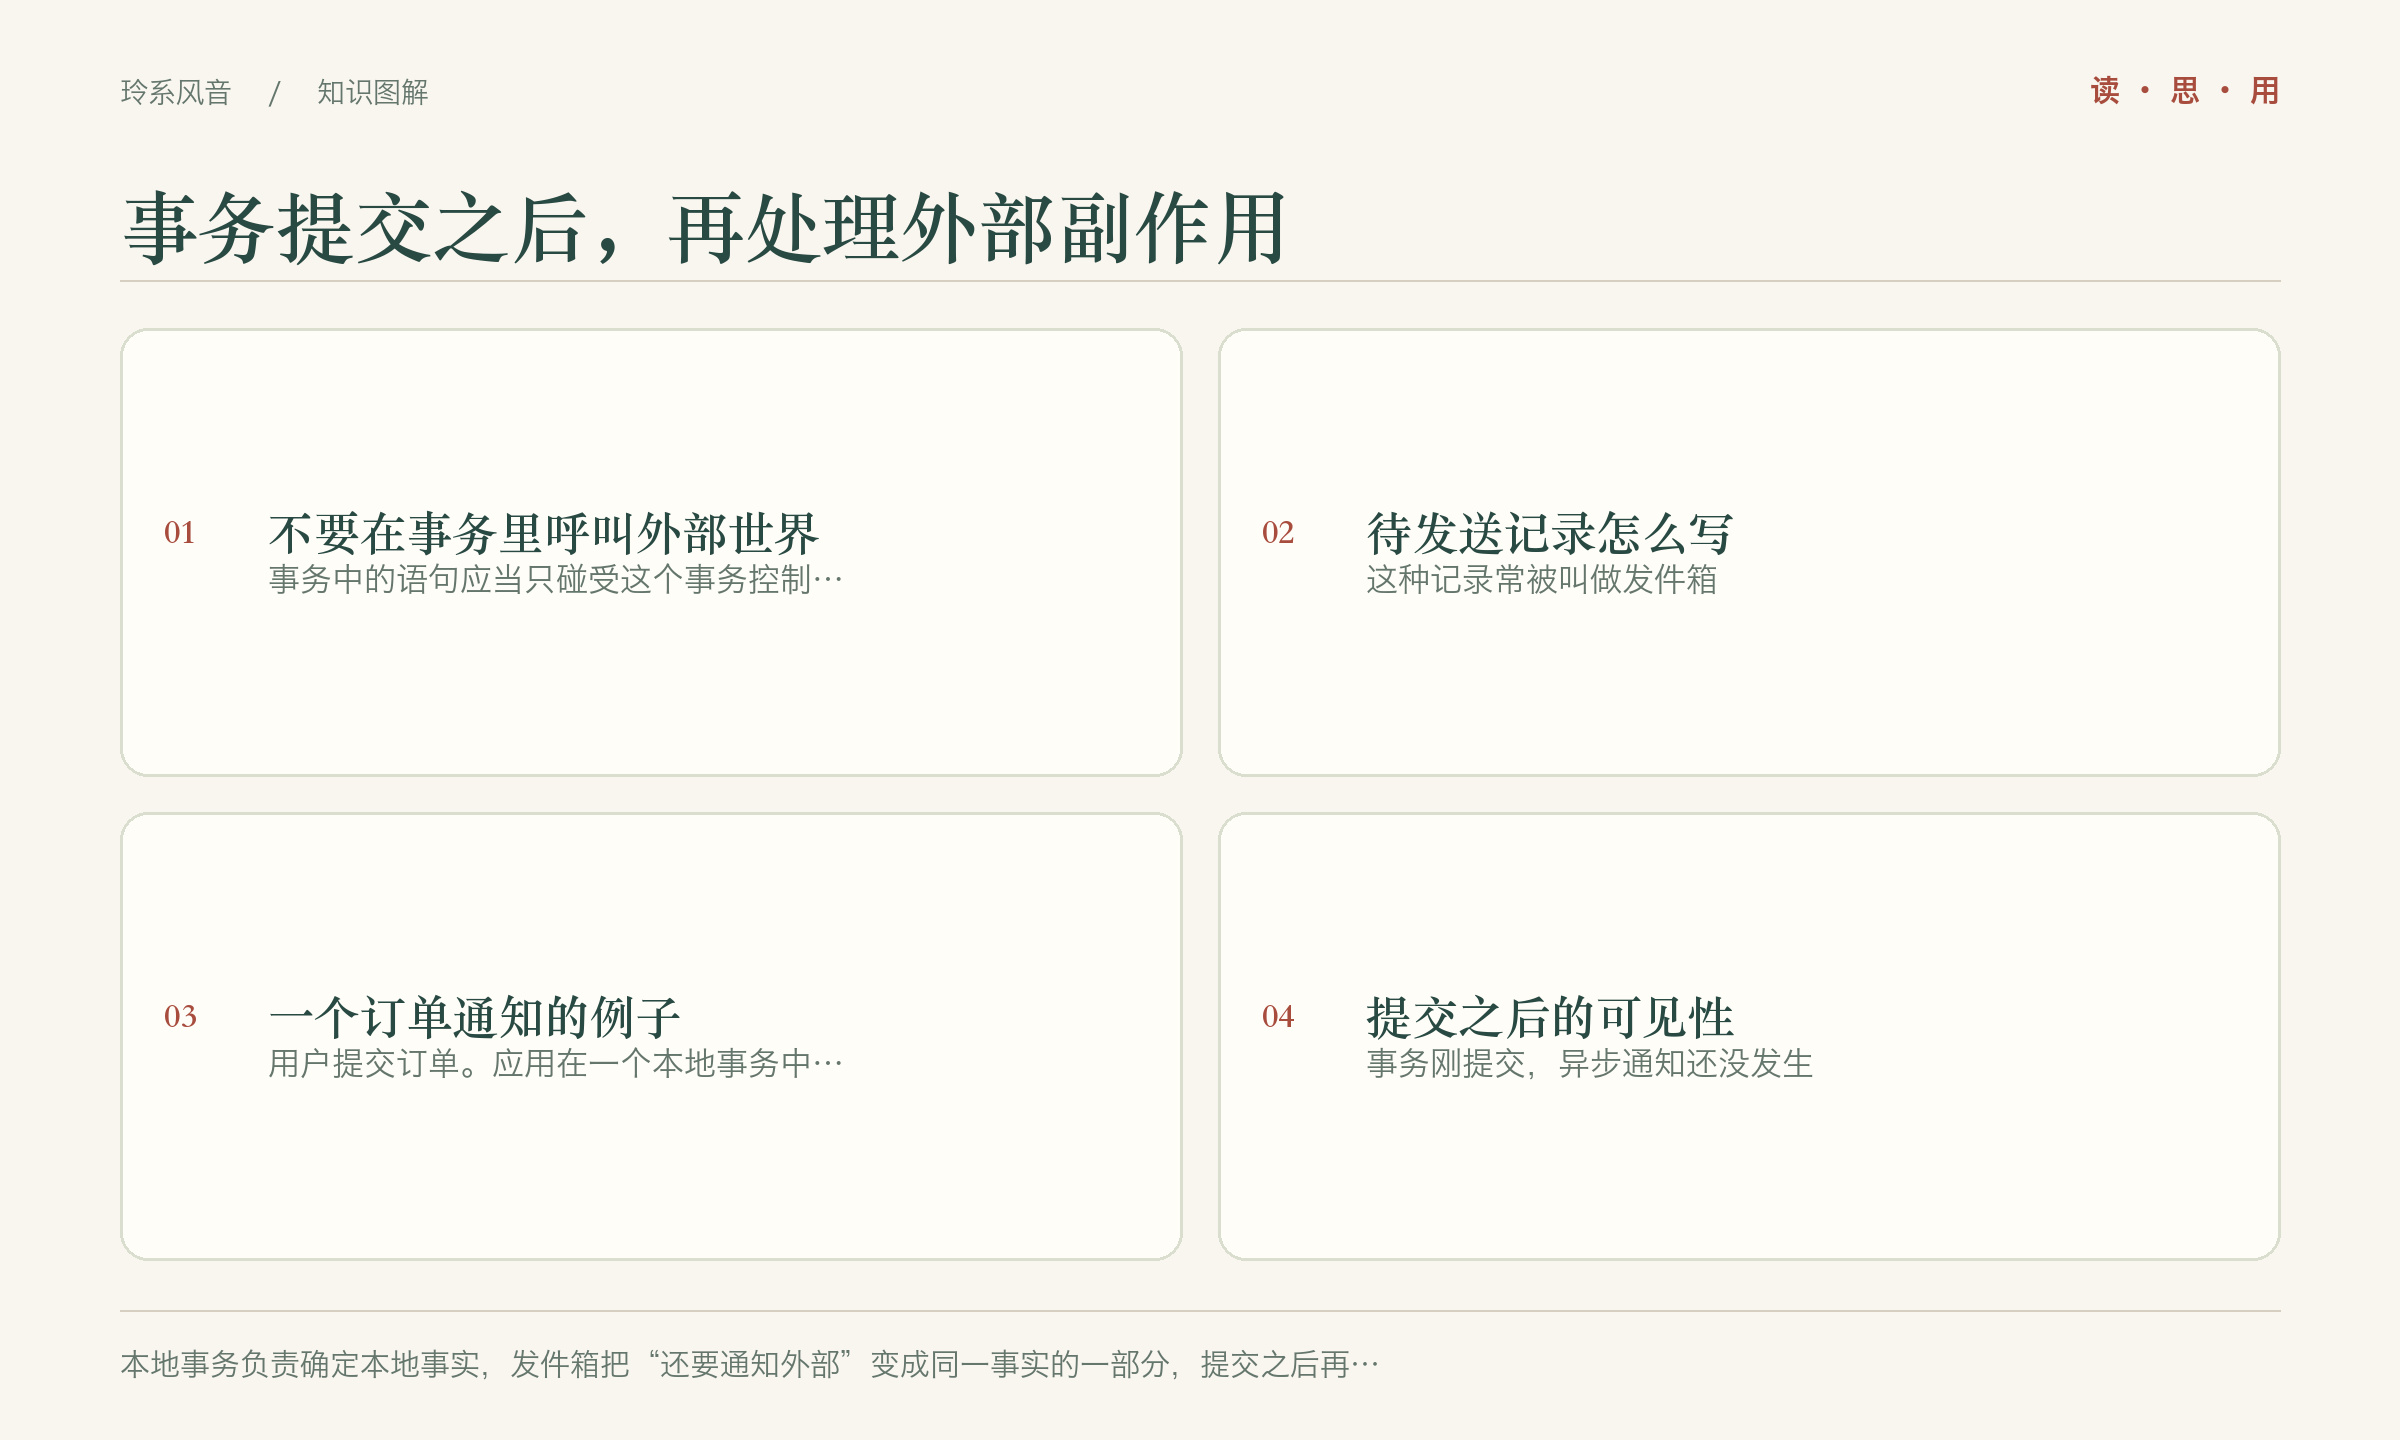The image size is (2400, 1440).
Task: Click subtitle 事务刚提交，异步通知还没发生
Action: (x=1590, y=1063)
